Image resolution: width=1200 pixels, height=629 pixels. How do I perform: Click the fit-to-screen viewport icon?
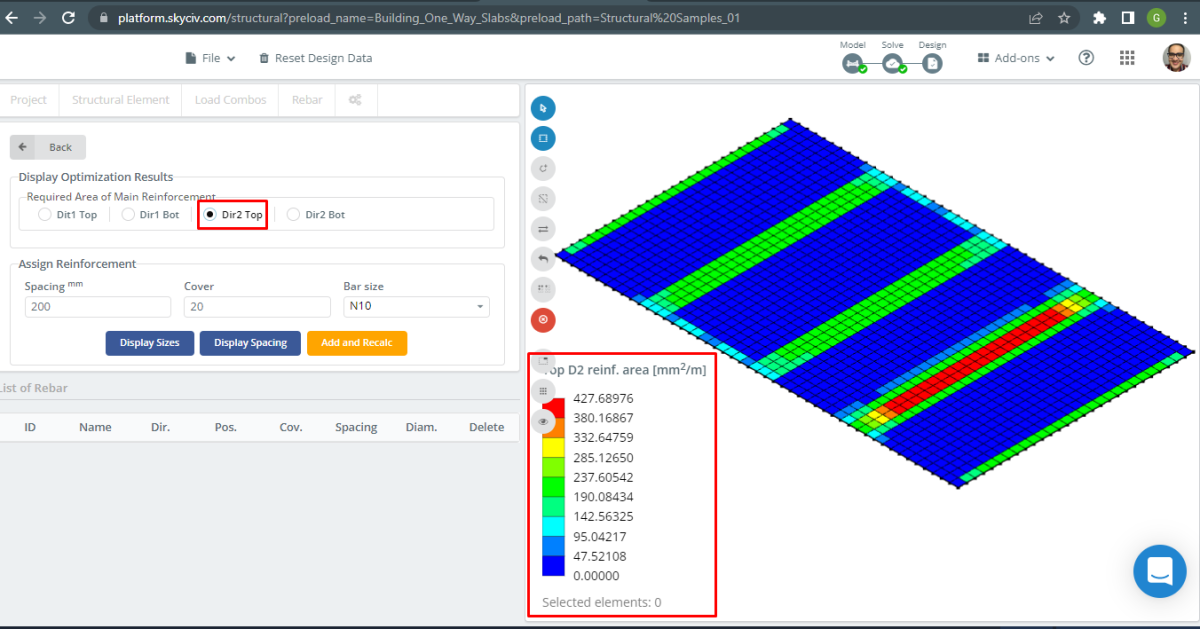click(x=543, y=198)
